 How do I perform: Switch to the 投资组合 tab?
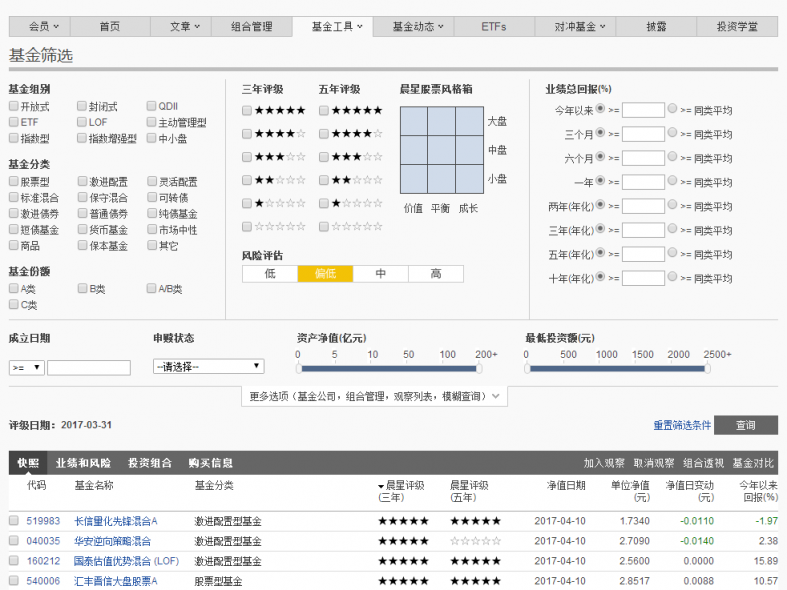pyautogui.click(x=150, y=463)
